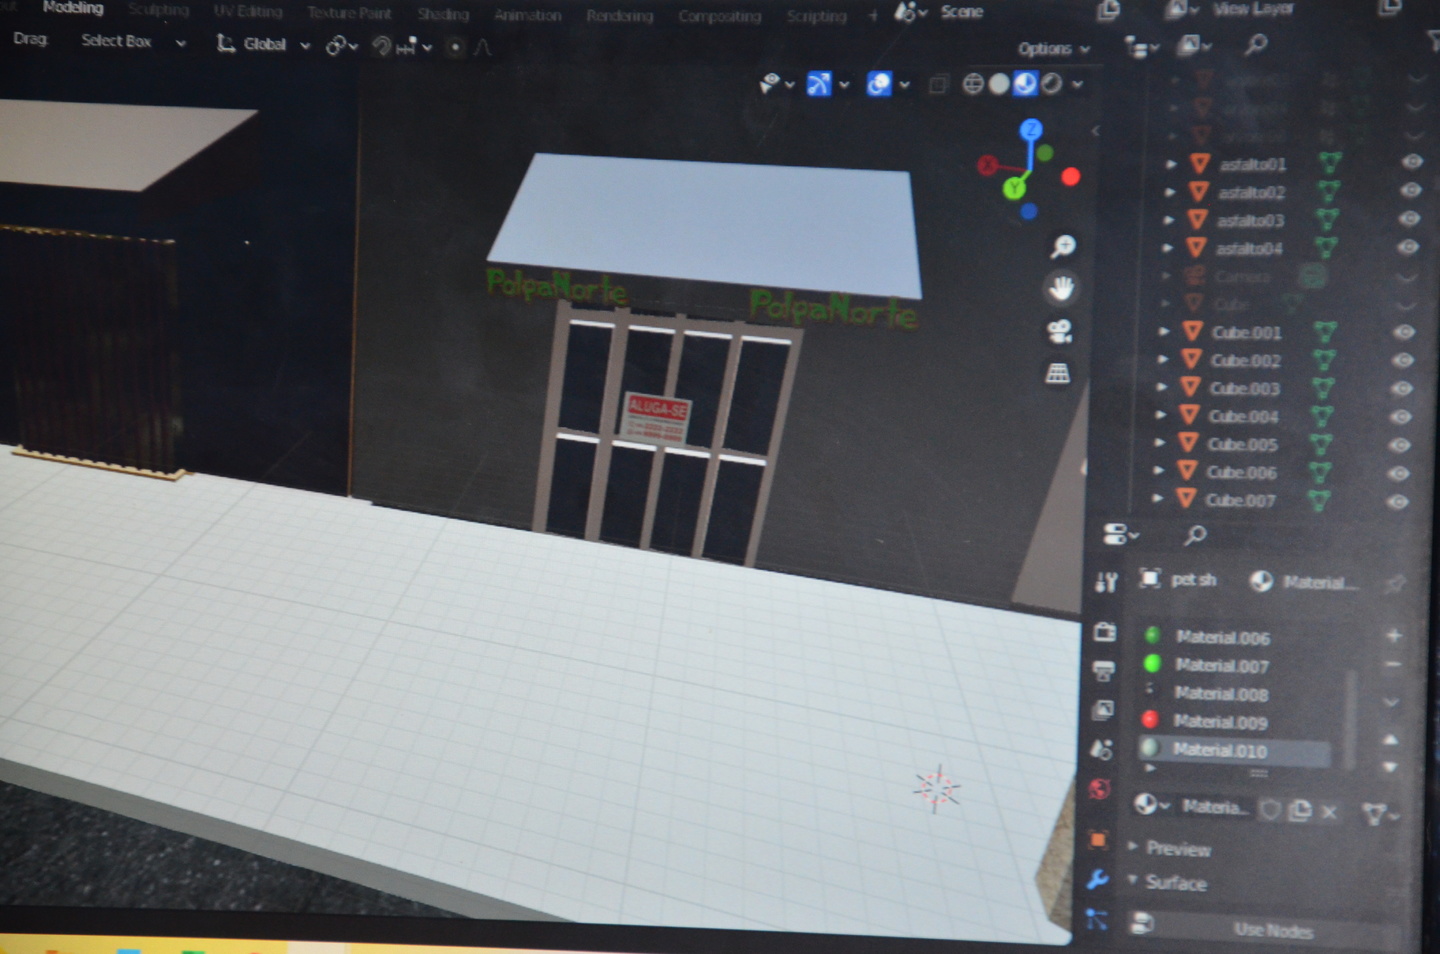The image size is (1440, 954).
Task: Click the outliner search magnifier icon
Action: pos(1257,44)
